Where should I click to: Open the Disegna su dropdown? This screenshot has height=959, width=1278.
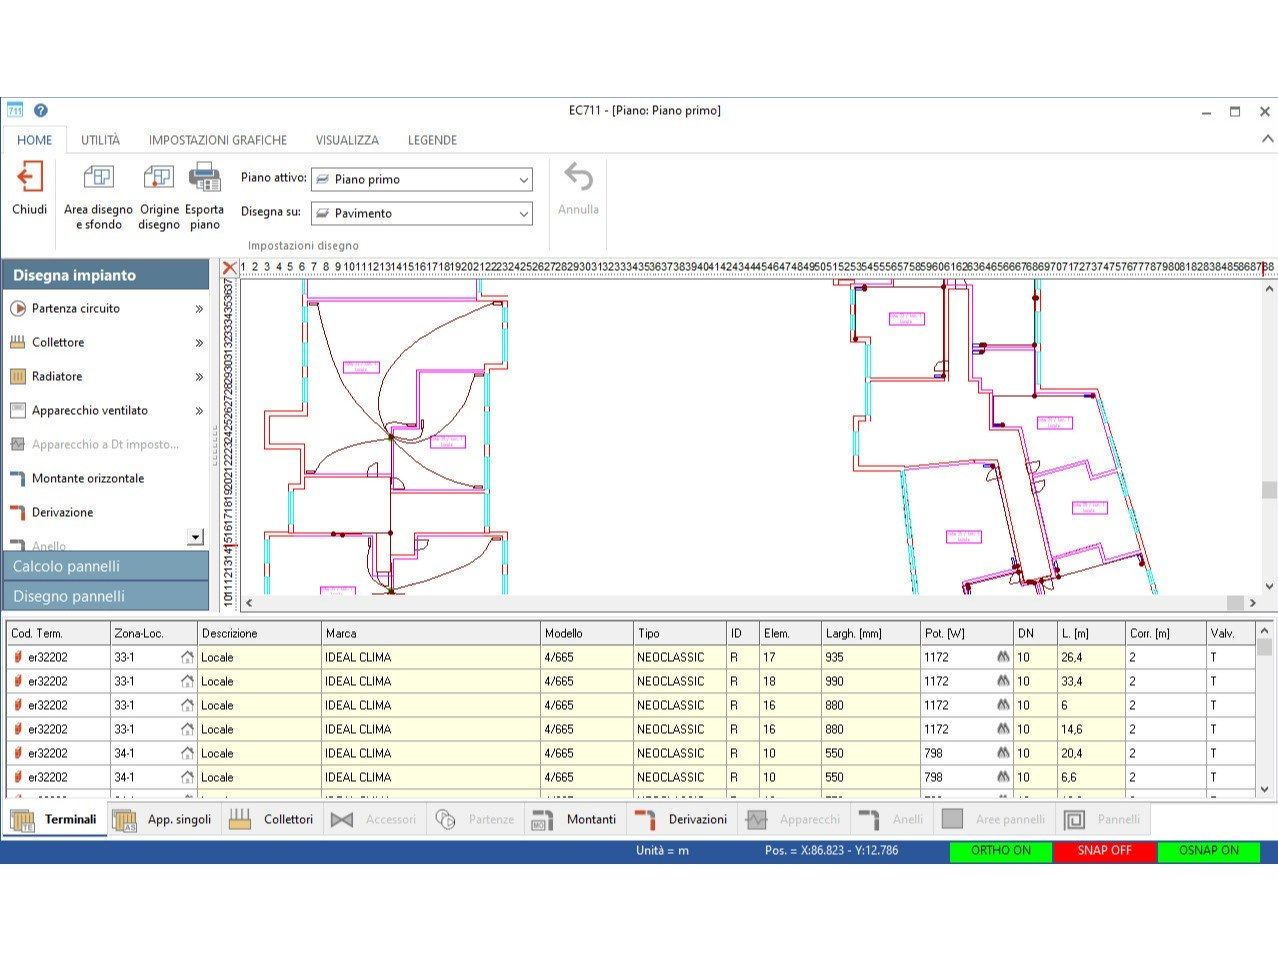[421, 214]
